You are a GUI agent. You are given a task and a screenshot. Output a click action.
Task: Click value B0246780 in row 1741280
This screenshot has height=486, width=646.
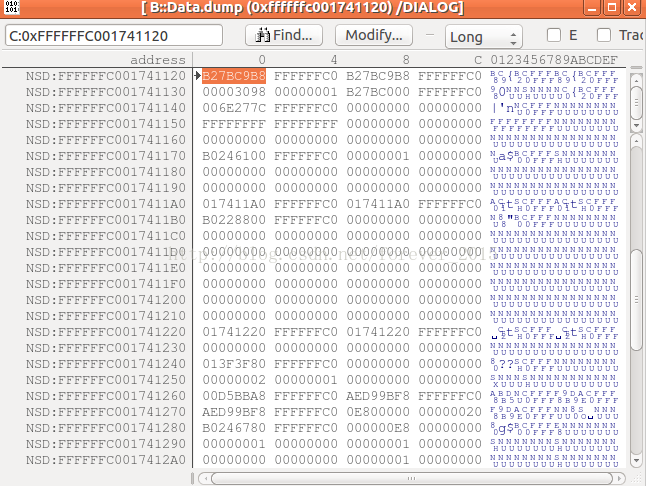(x=234, y=428)
